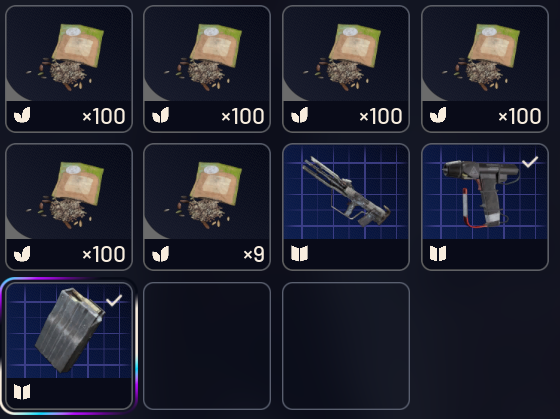Click the ×9 quantity label
This screenshot has width=560, height=419.
pyautogui.click(x=254, y=254)
